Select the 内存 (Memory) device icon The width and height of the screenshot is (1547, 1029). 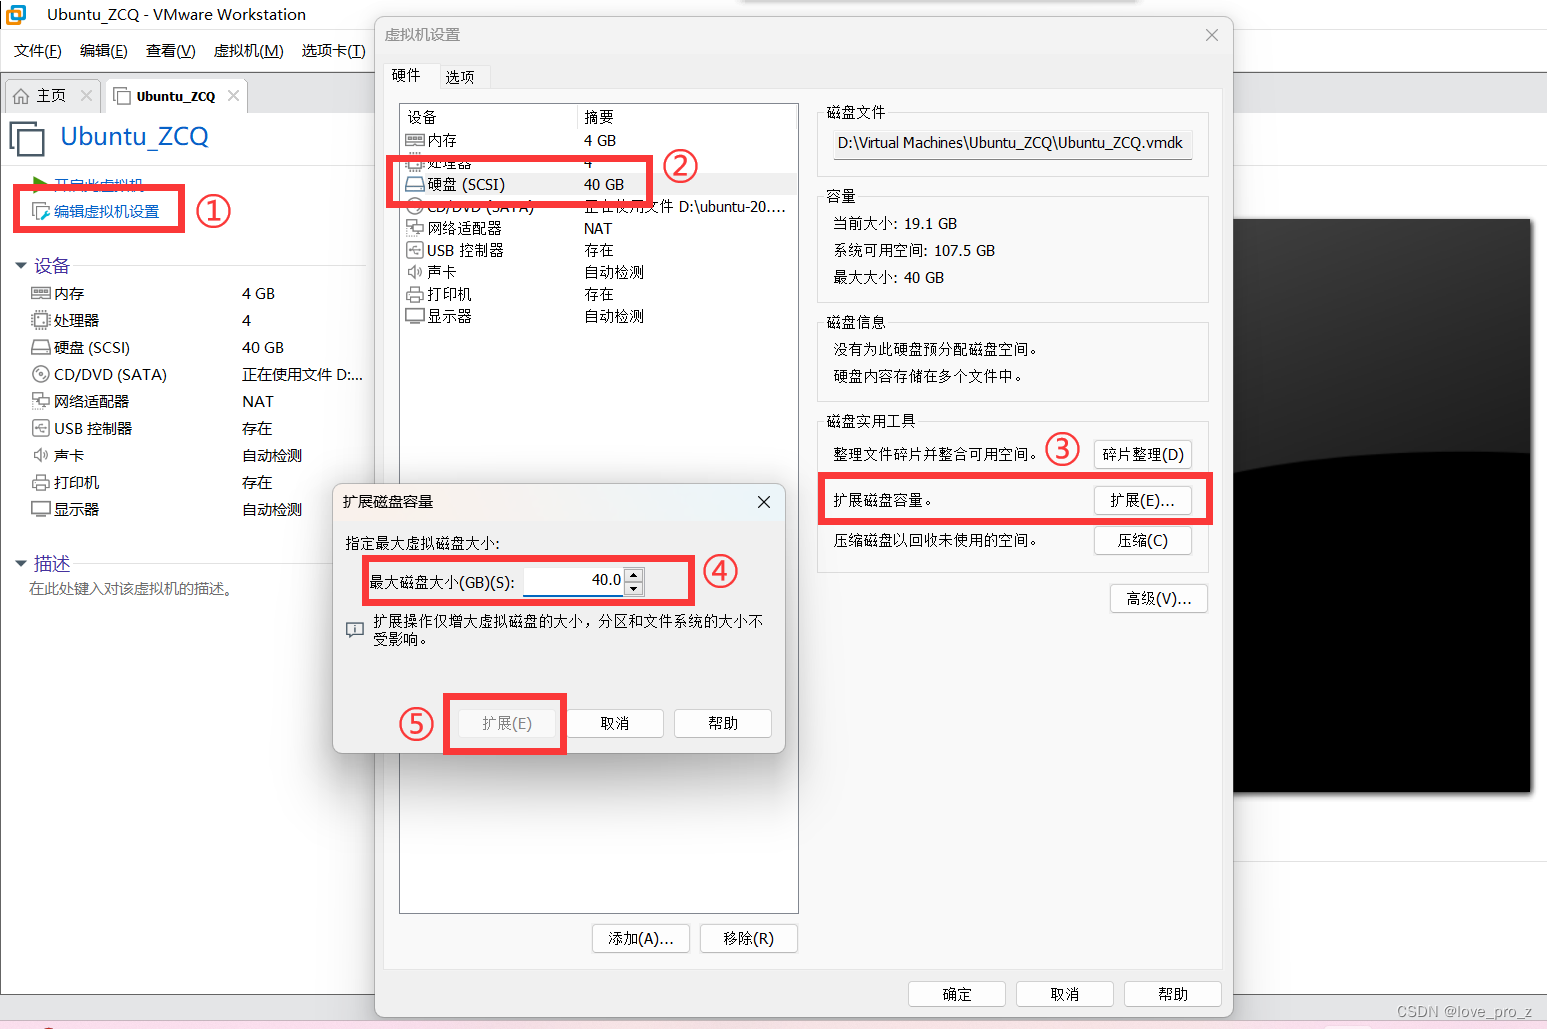(415, 139)
